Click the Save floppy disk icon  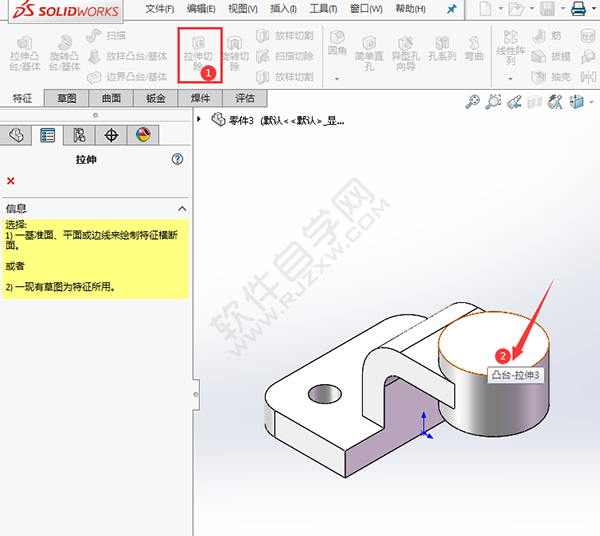(547, 8)
